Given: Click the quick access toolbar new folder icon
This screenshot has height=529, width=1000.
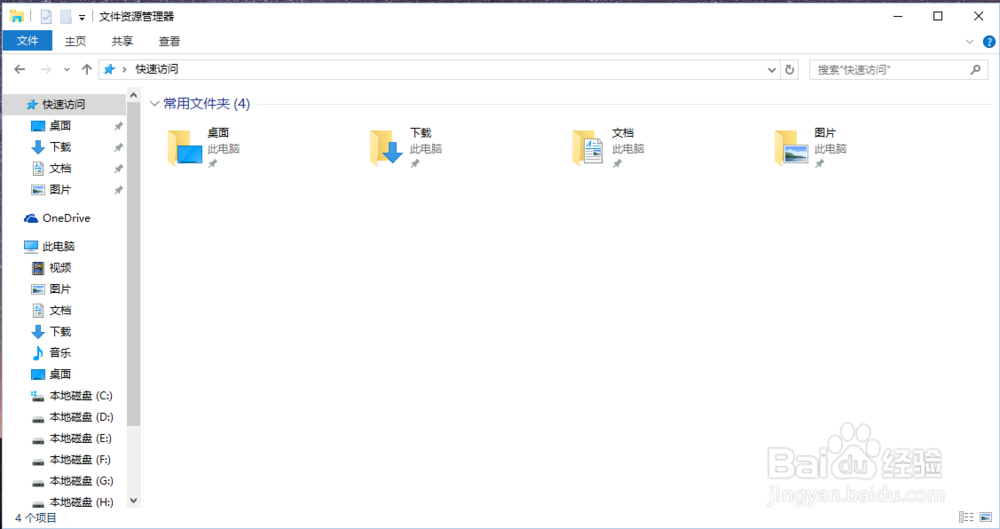Looking at the screenshot, I should tap(66, 17).
